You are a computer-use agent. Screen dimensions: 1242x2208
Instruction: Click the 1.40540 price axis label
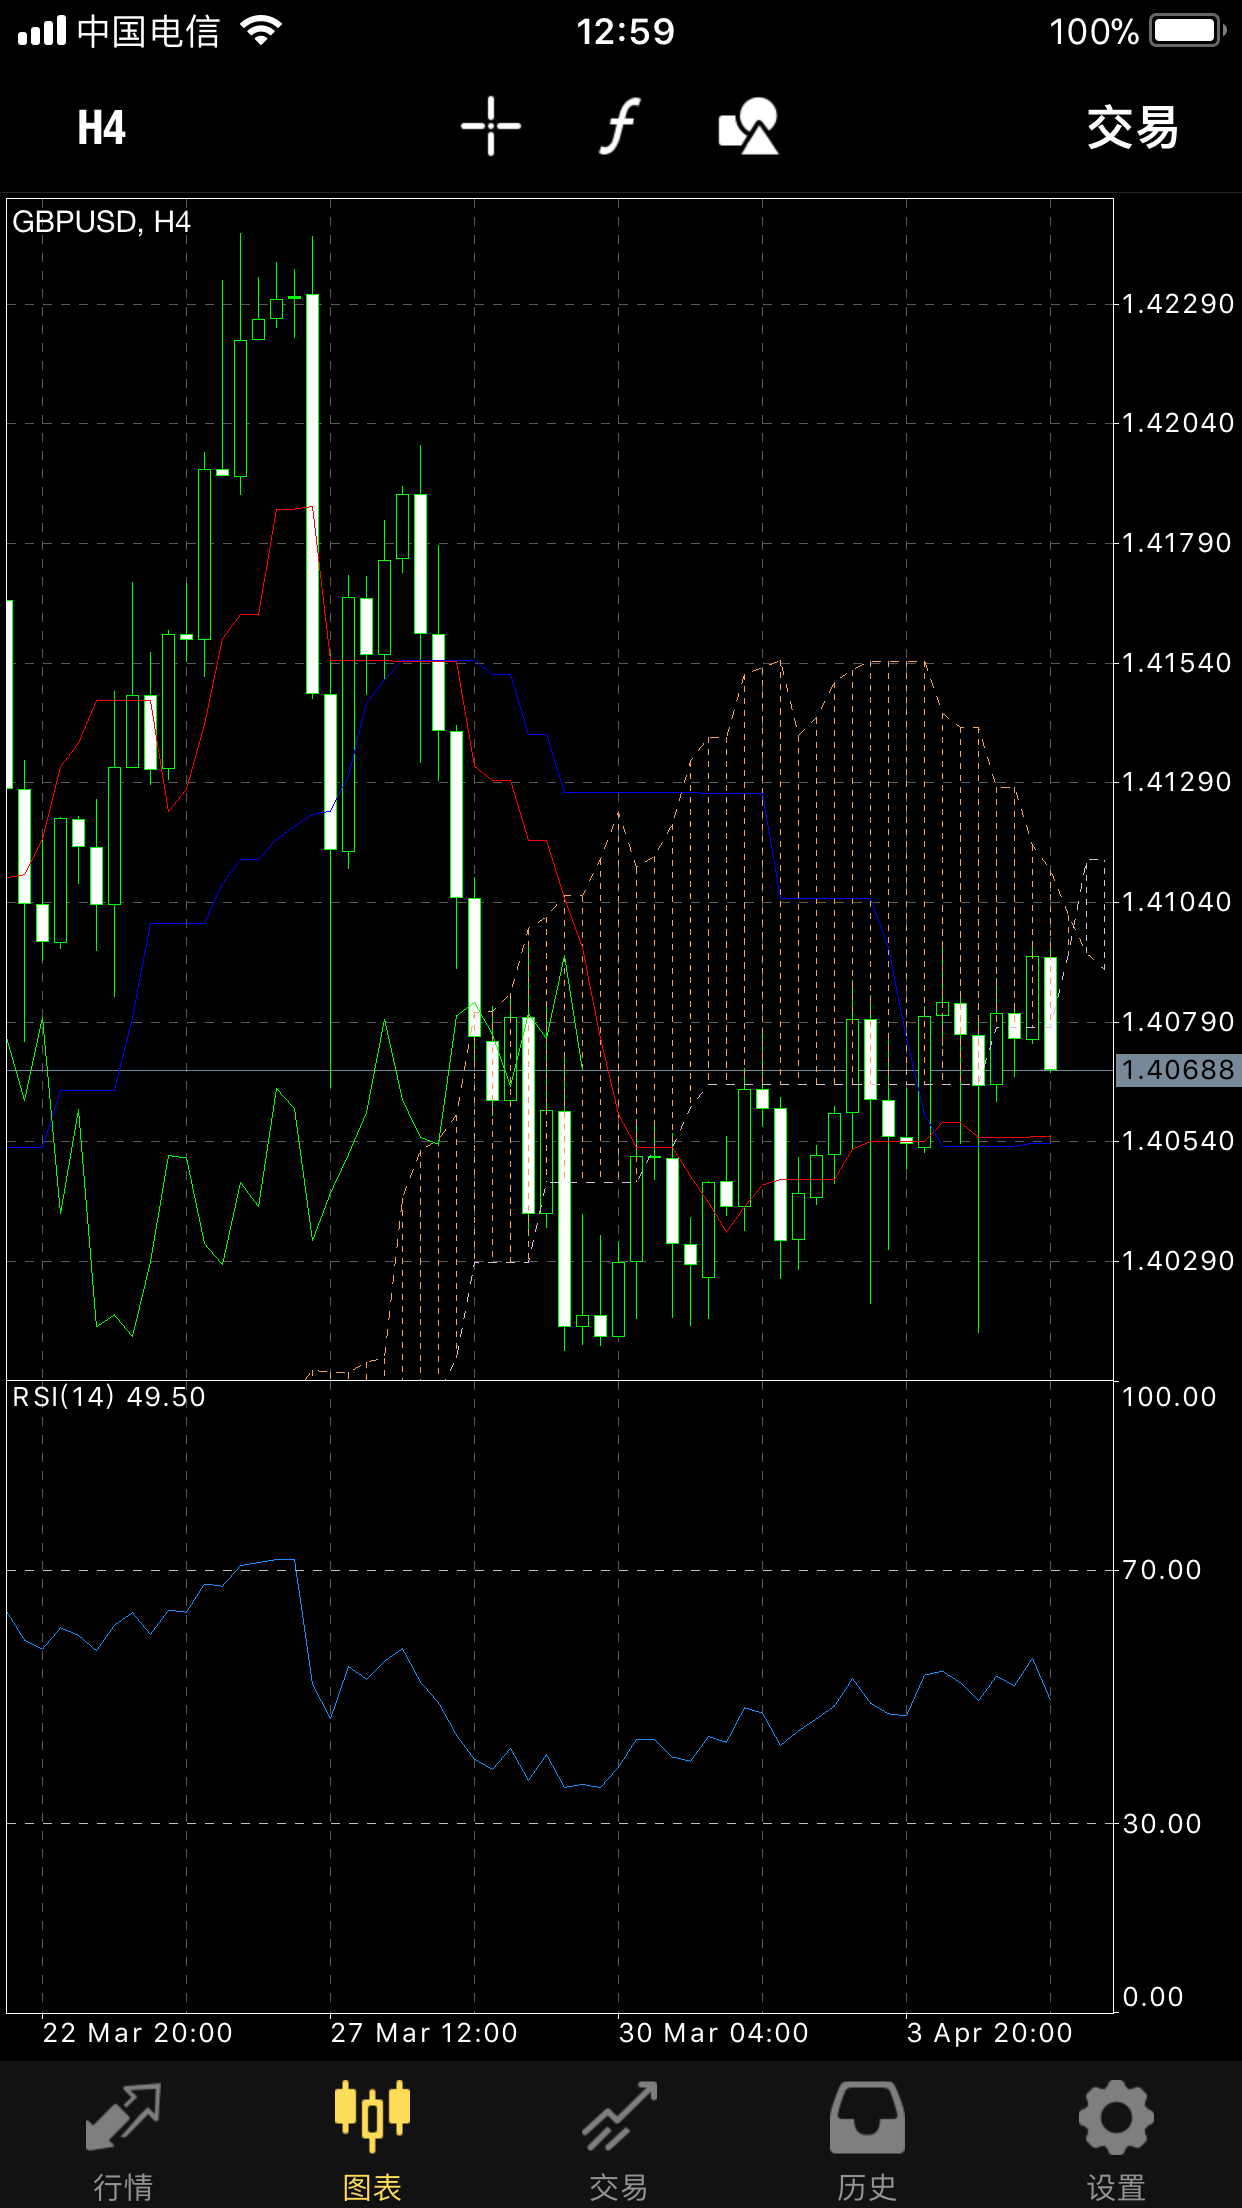[x=1178, y=1141]
